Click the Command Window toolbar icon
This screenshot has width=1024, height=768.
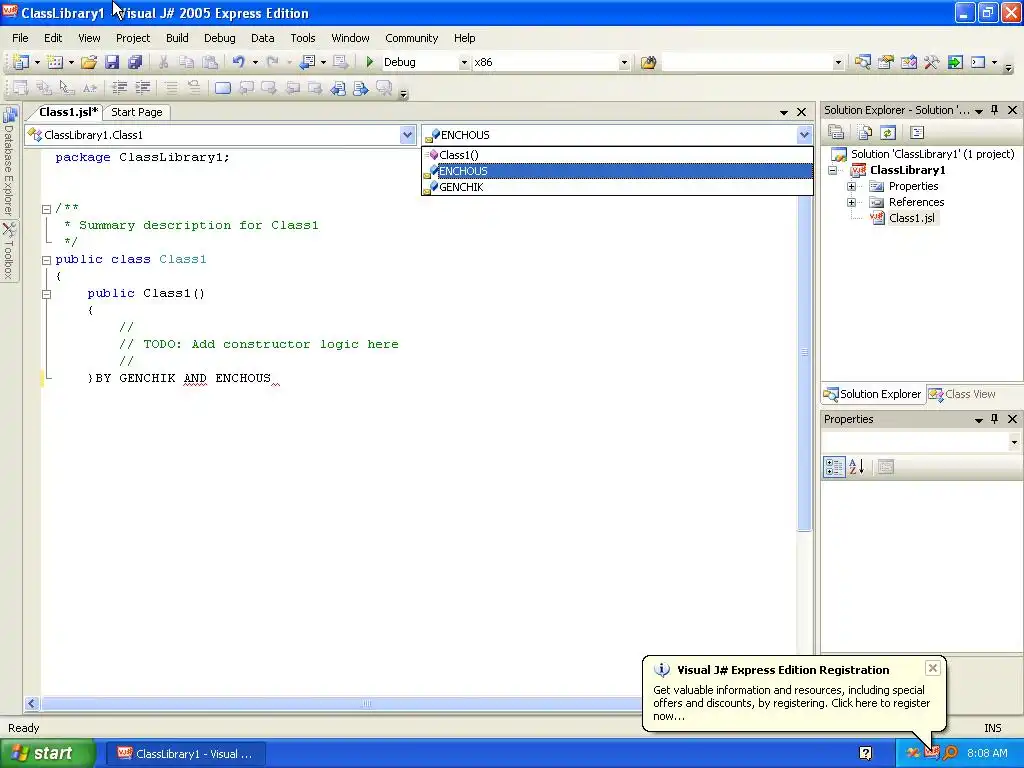pyautogui.click(x=978, y=62)
